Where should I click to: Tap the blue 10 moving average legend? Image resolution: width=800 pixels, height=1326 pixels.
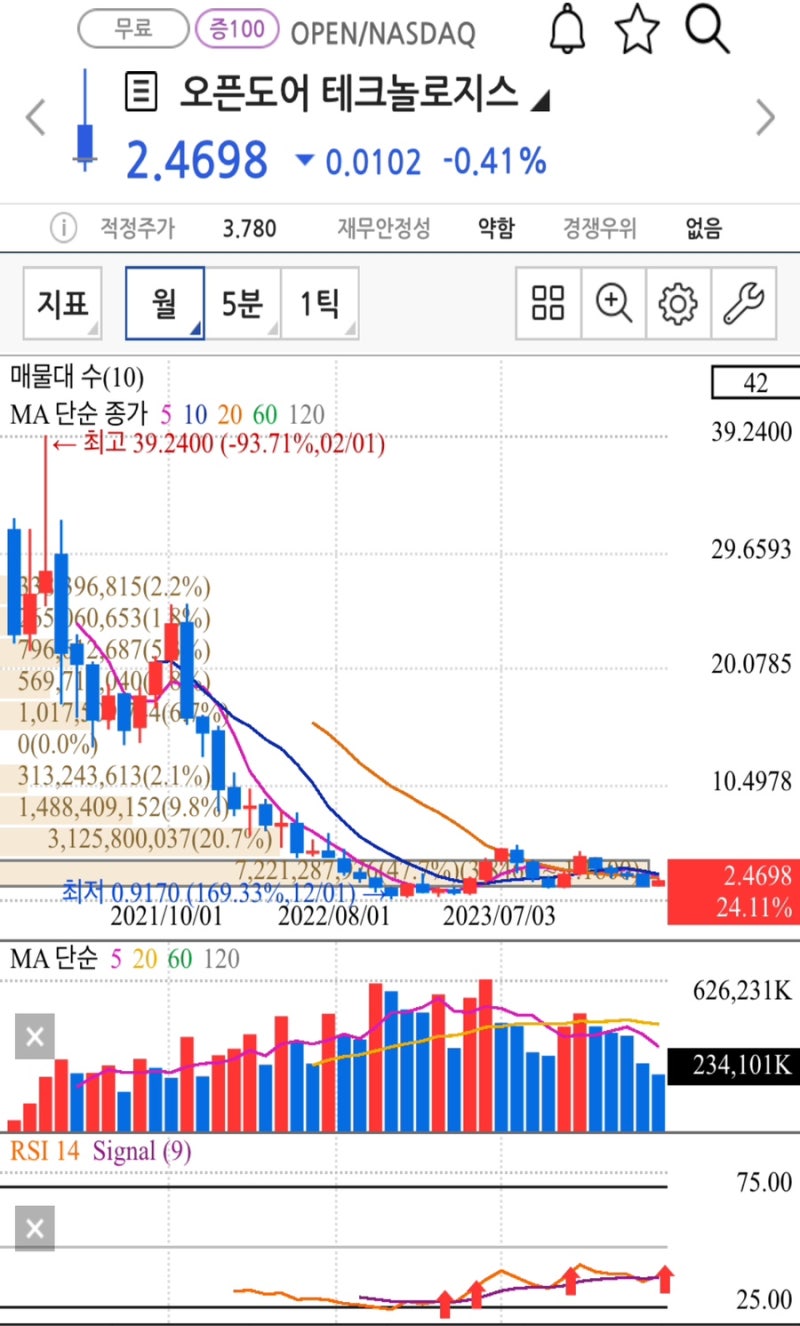pos(195,414)
